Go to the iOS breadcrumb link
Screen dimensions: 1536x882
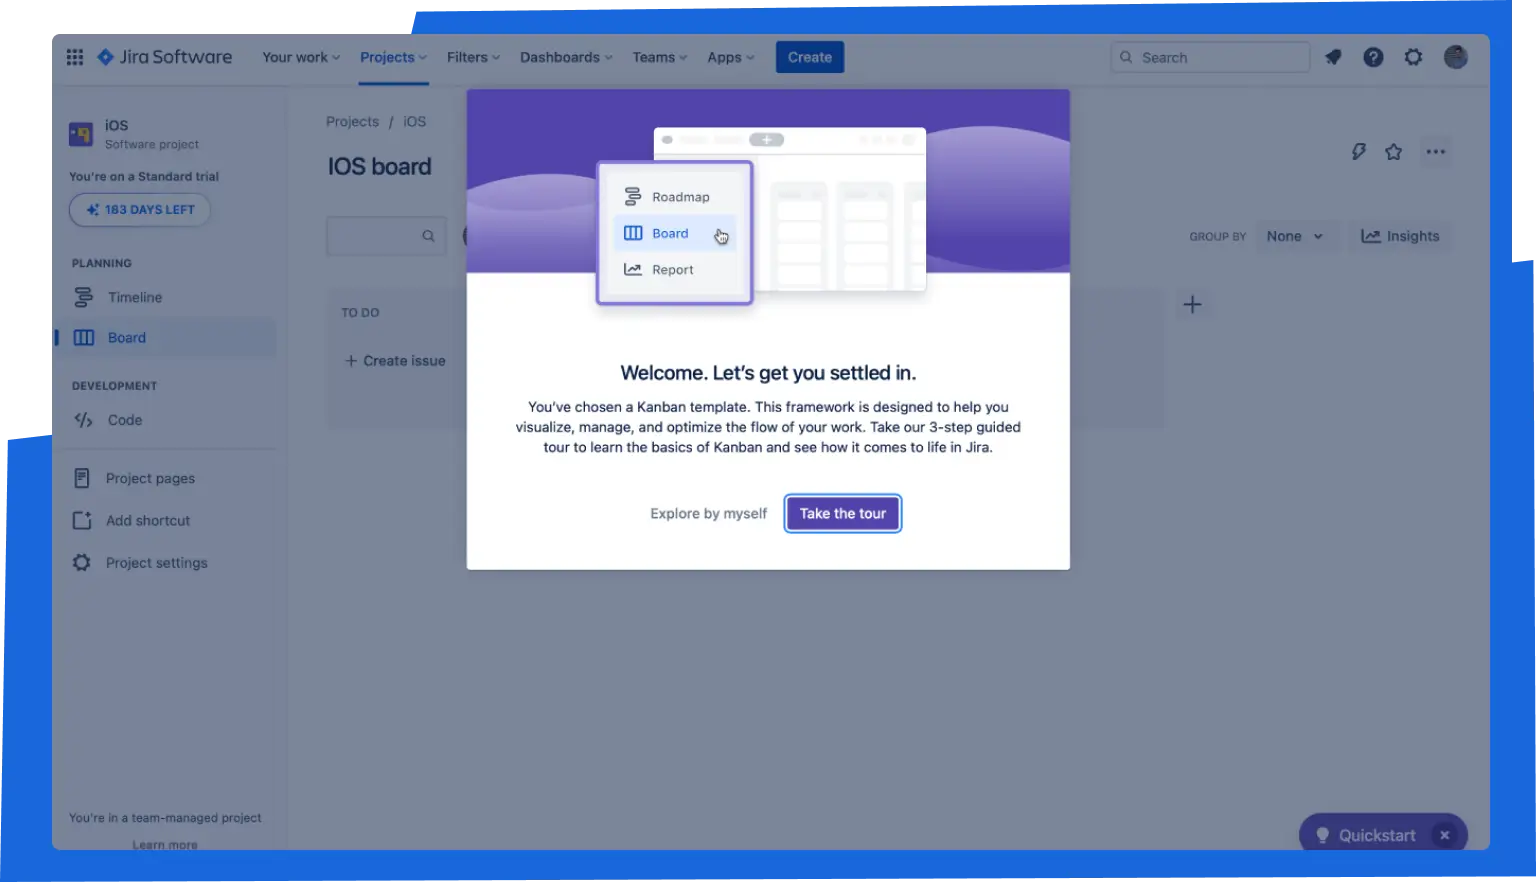point(415,122)
